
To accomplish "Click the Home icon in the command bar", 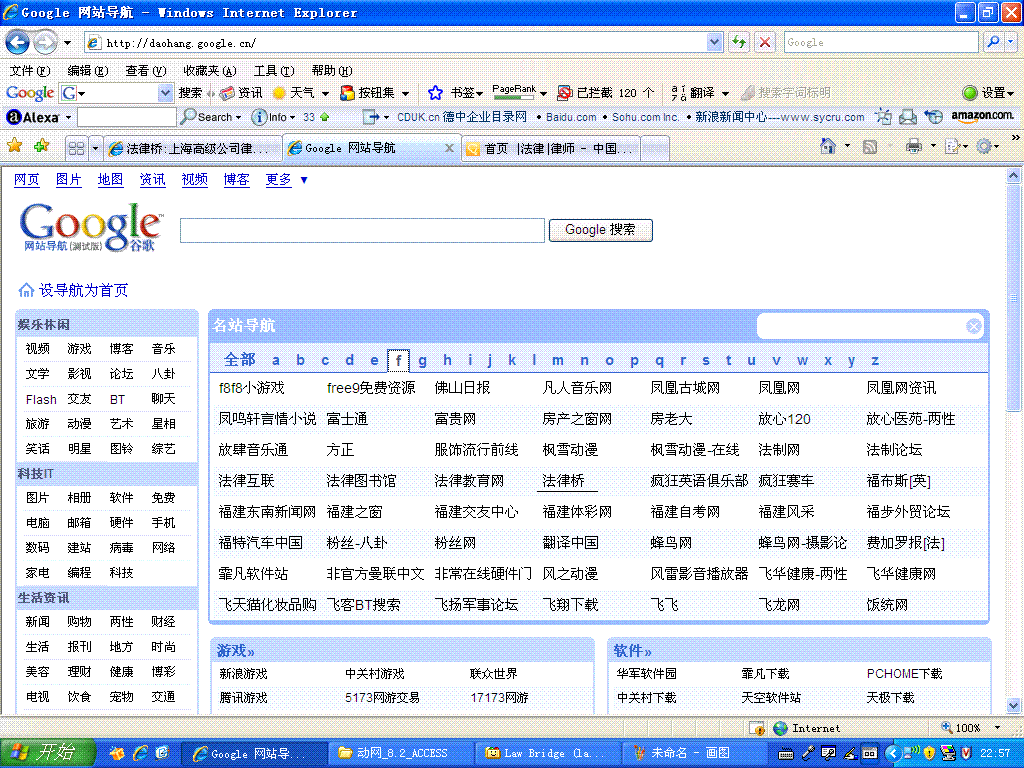I will point(828,146).
